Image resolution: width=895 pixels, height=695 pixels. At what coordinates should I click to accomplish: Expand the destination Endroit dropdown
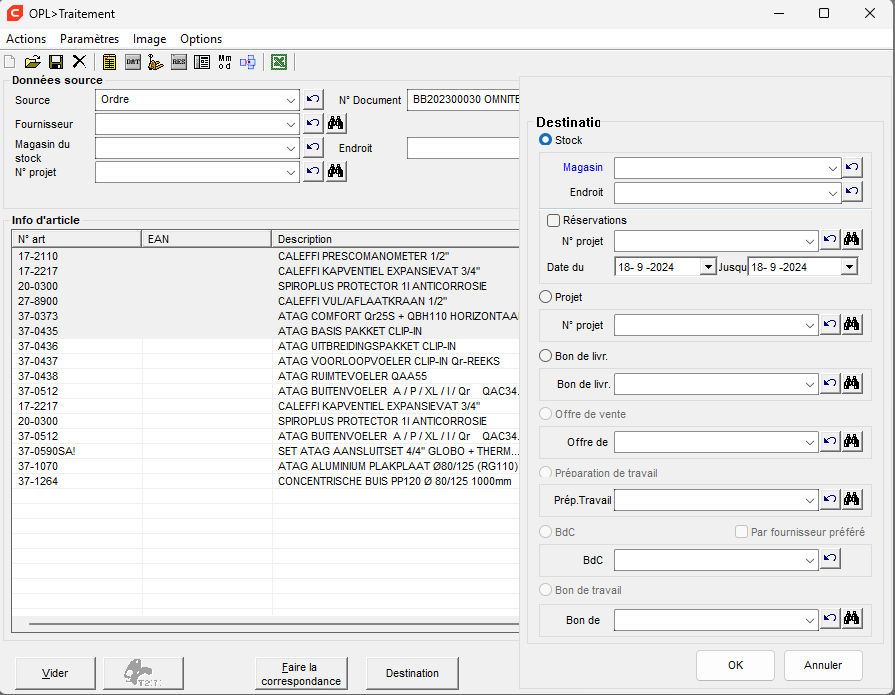click(832, 193)
